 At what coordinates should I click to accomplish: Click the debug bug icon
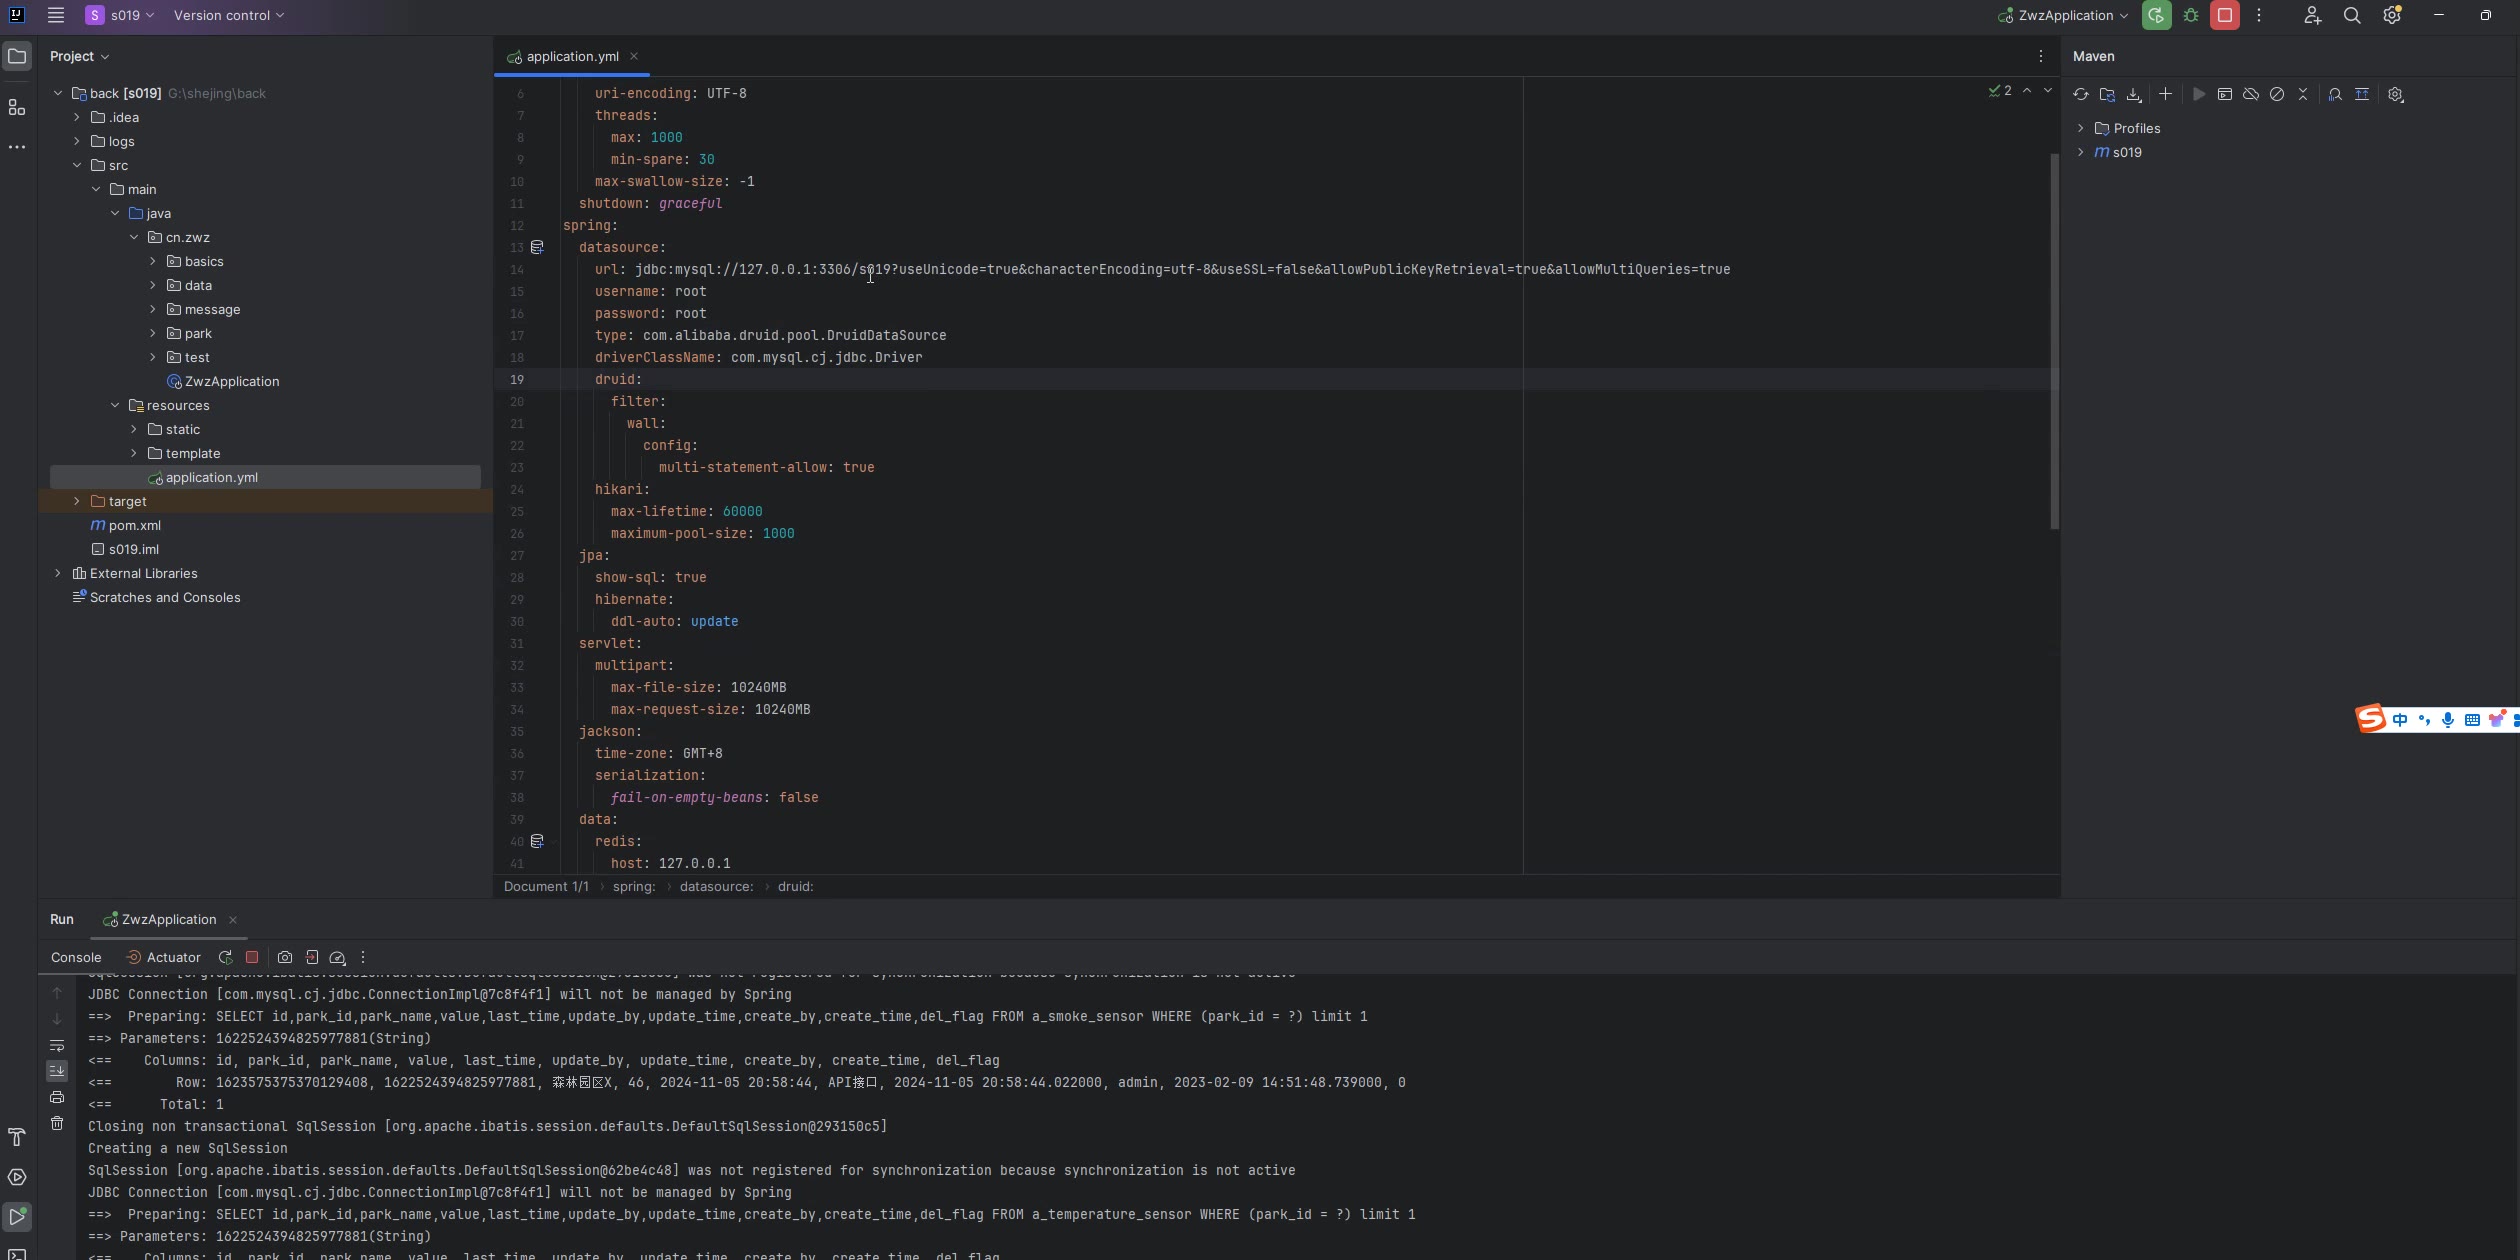tap(2190, 15)
